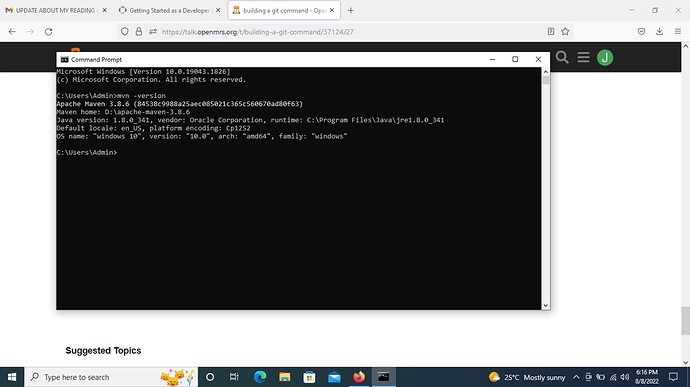Reload the page with the refresh icon
The image size is (690, 387).
[x=48, y=32]
